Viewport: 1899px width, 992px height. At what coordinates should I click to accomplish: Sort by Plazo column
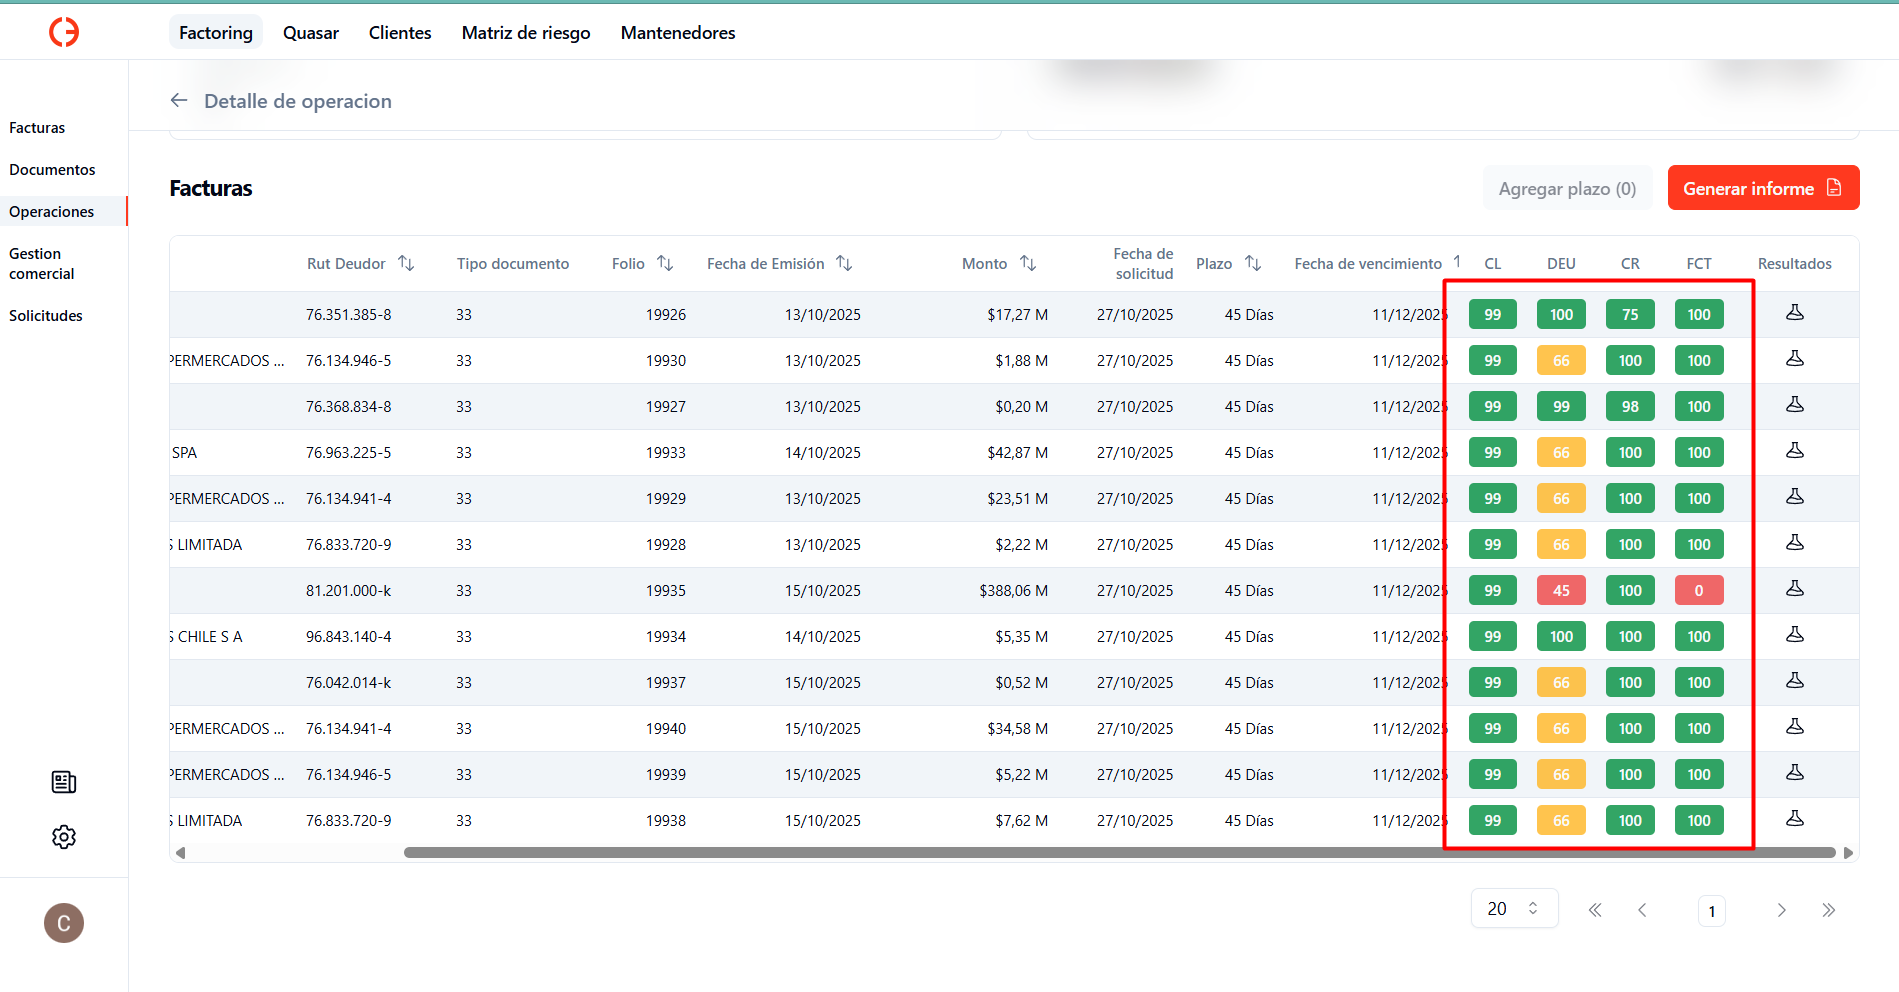tap(1253, 263)
